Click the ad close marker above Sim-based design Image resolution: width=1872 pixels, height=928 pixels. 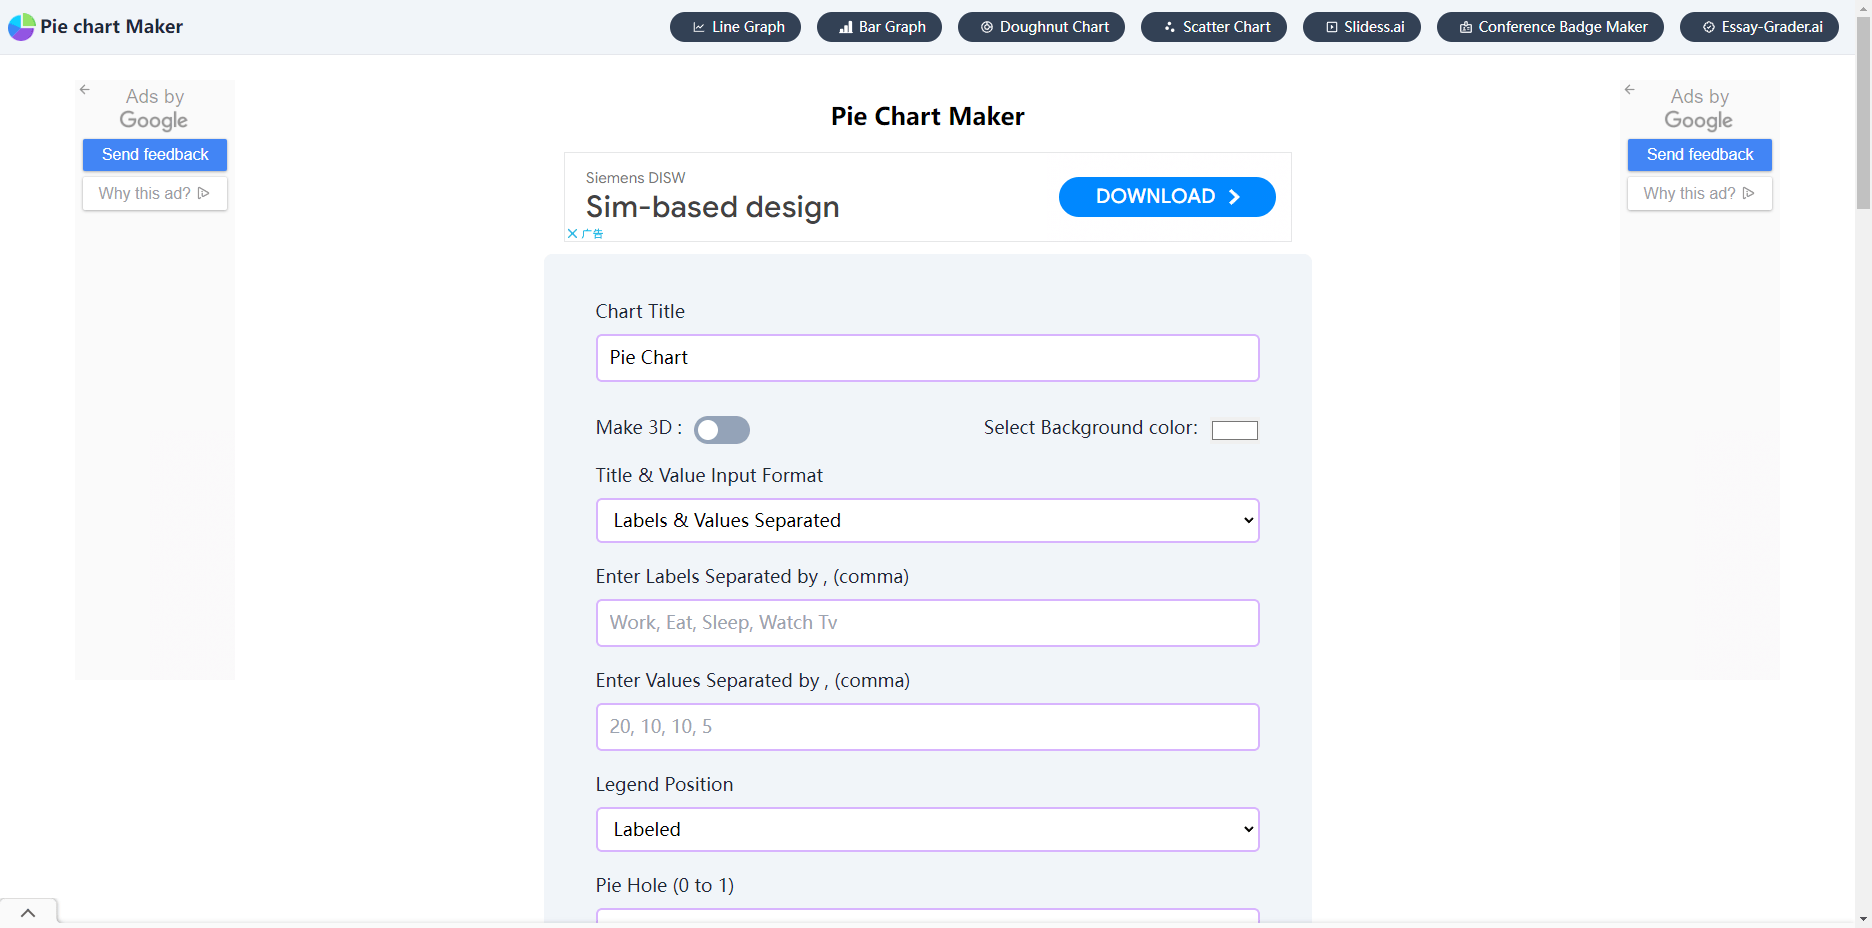click(572, 233)
